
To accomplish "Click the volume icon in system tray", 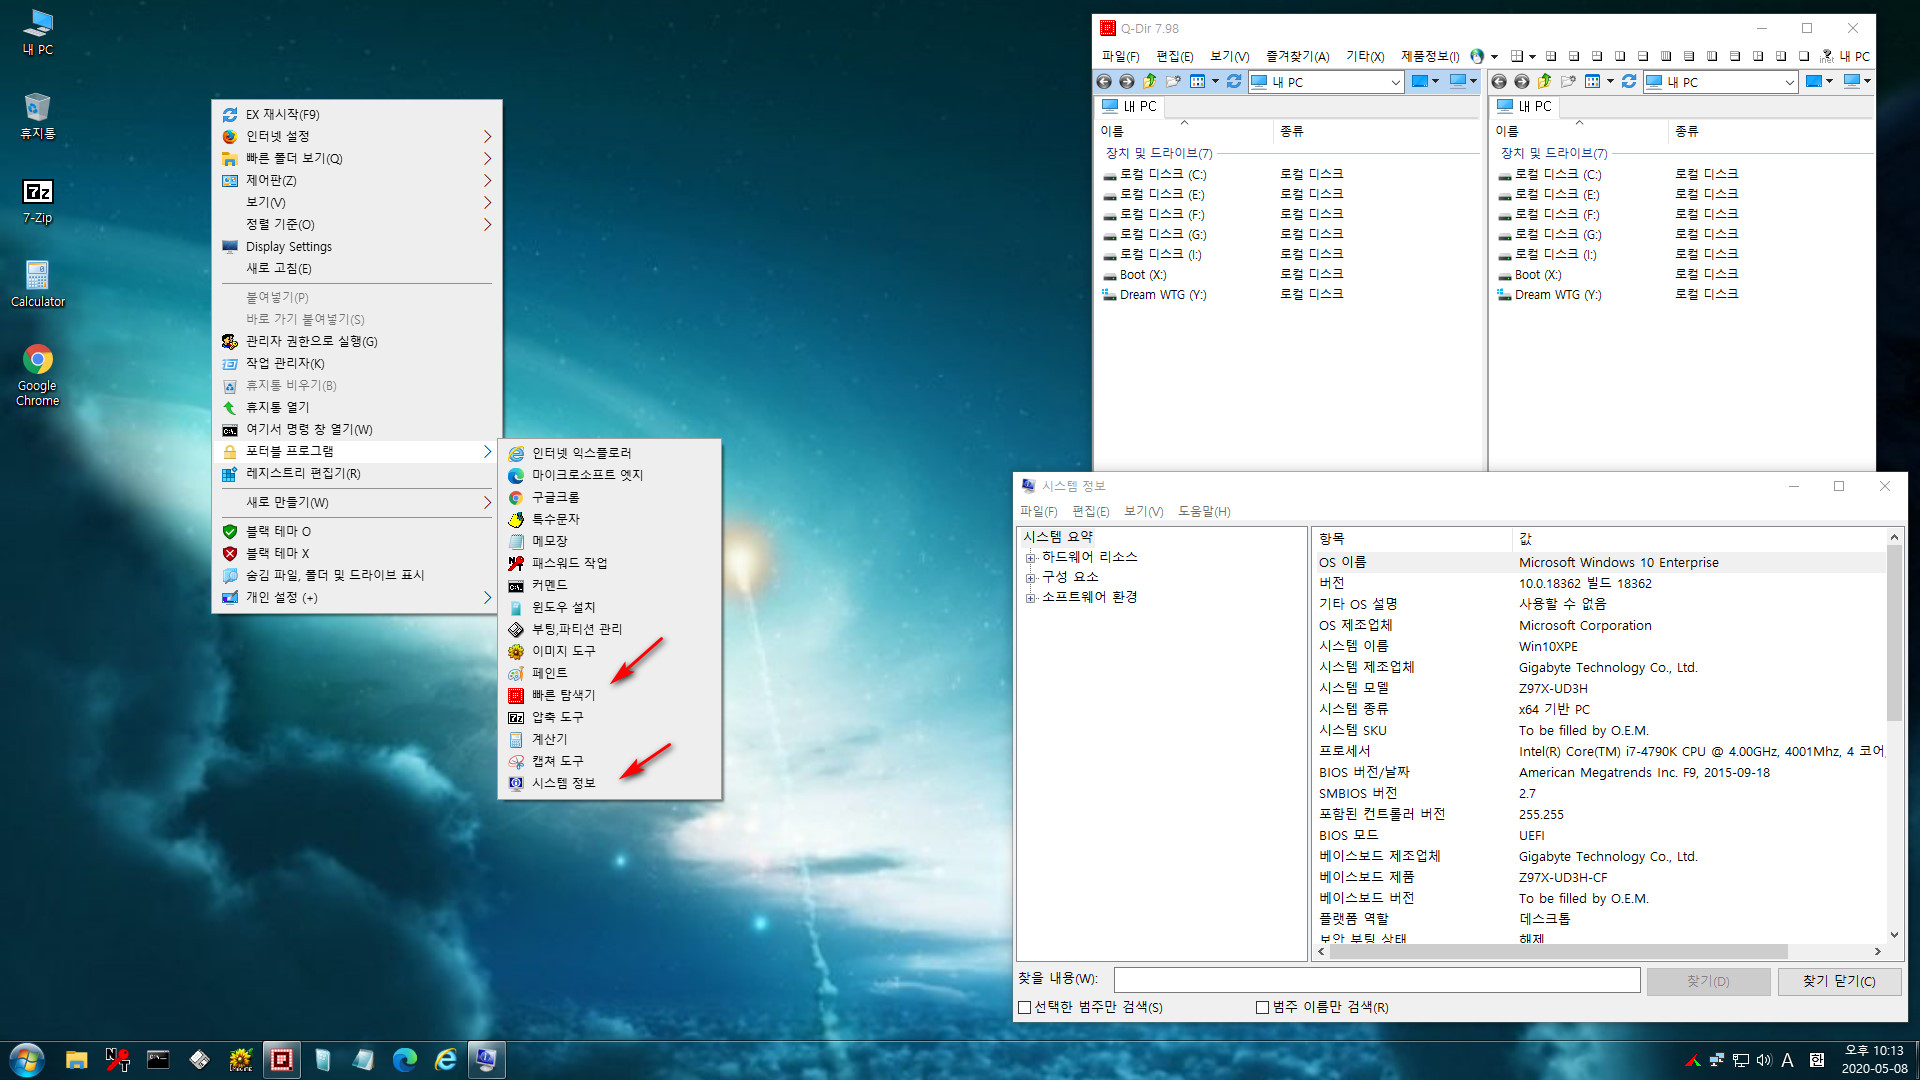I will (x=1764, y=1060).
